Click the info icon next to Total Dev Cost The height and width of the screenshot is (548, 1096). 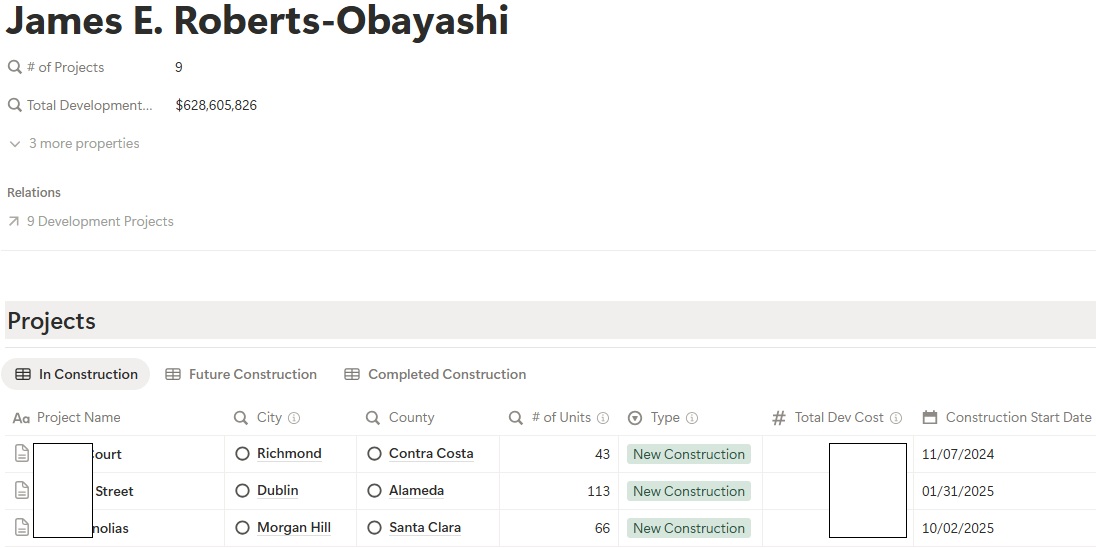896,418
